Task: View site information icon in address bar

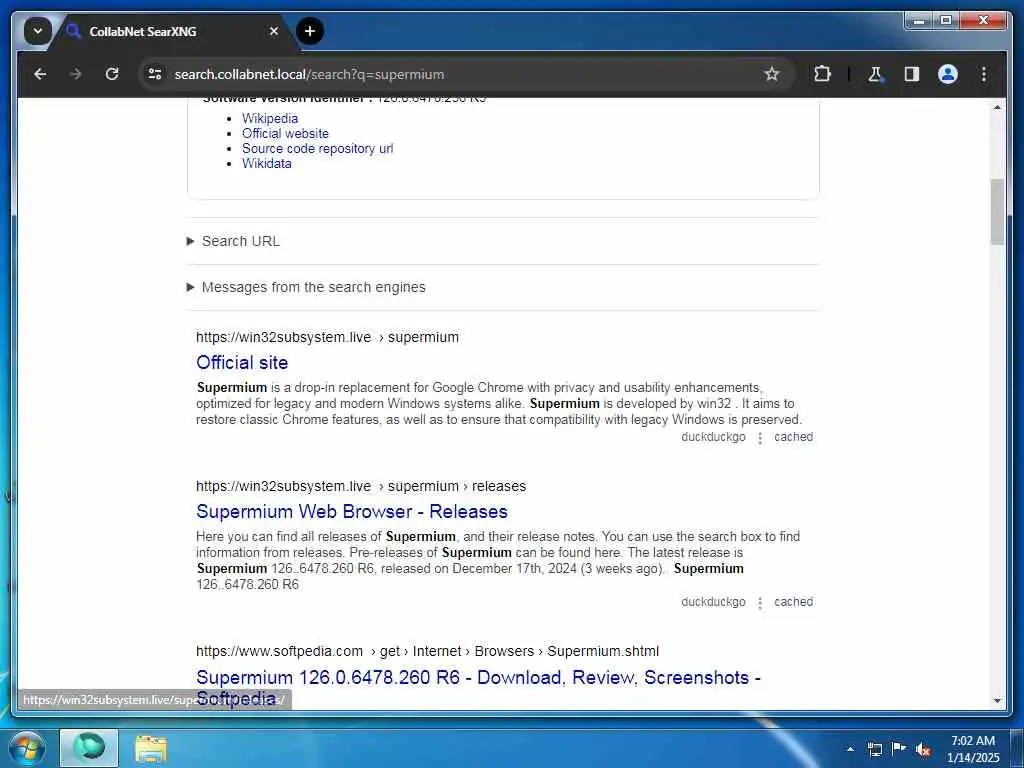Action: 155,74
